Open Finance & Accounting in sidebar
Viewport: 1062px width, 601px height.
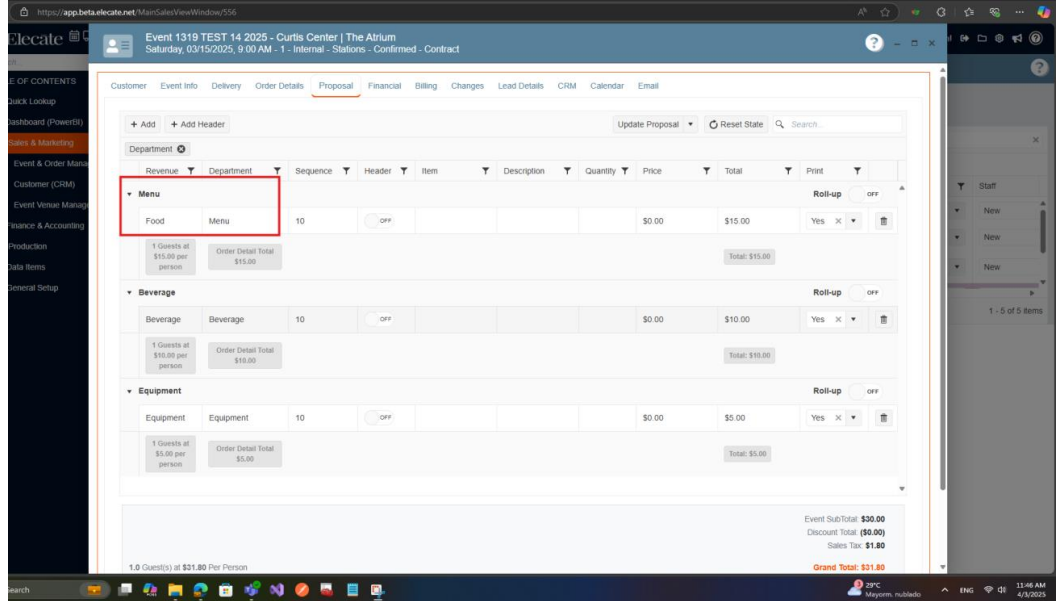coord(46,226)
